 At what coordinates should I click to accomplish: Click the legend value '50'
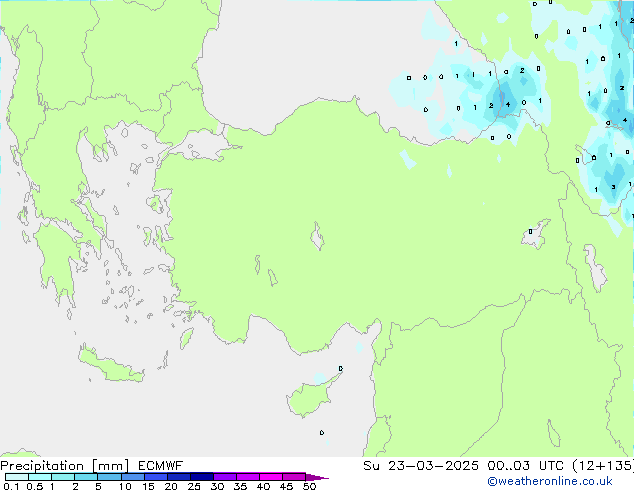309,486
